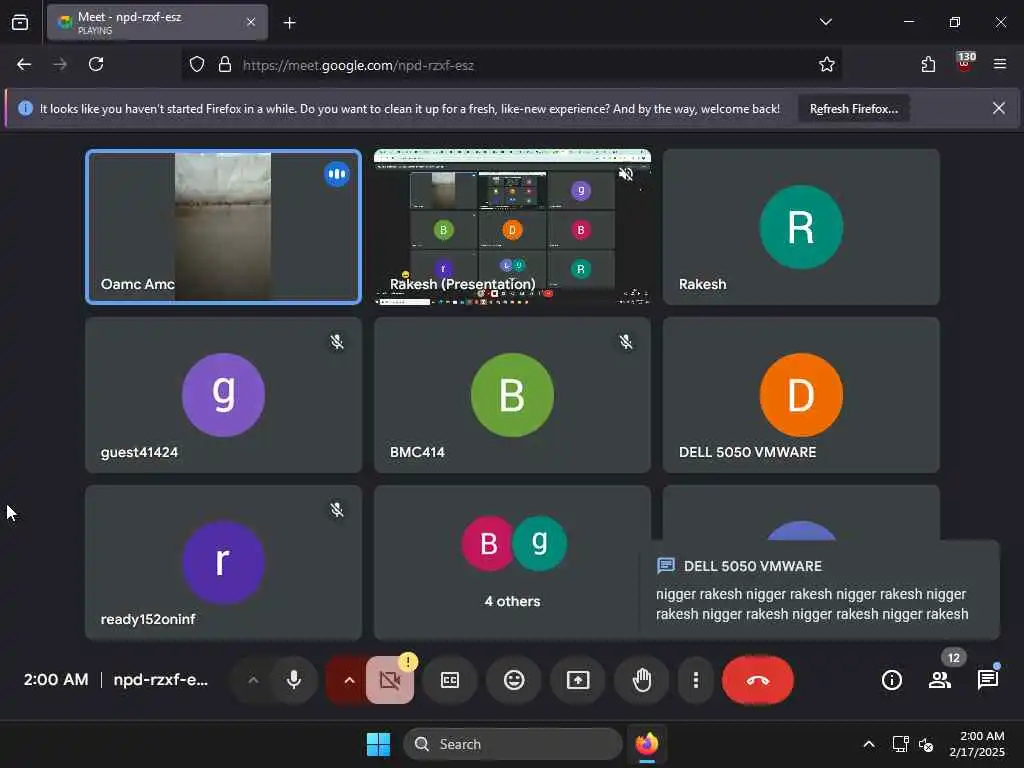Viewport: 1024px width, 768px height.
Task: Click the extension icon with 130 badge
Action: click(965, 63)
